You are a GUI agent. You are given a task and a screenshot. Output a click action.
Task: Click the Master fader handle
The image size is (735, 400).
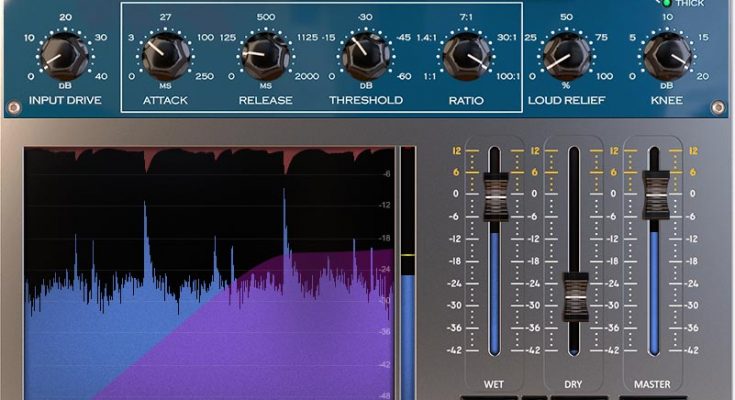coord(656,195)
